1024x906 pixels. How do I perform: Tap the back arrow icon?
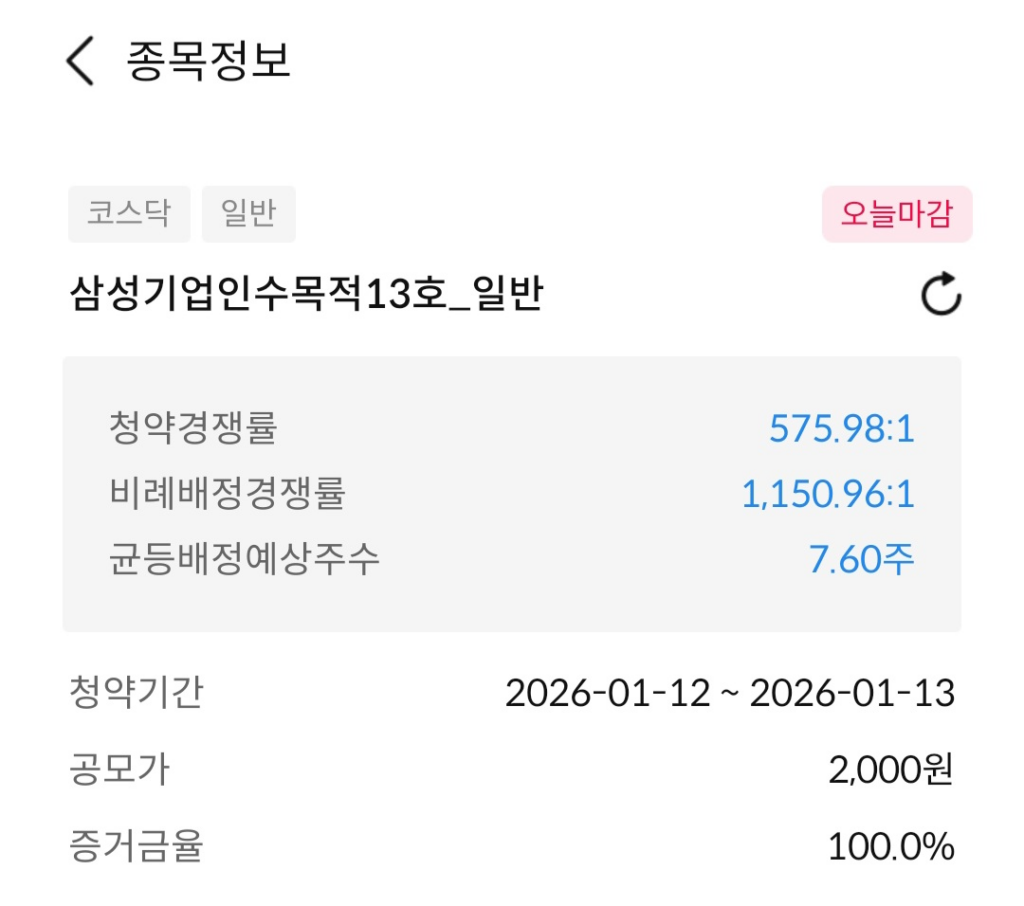click(x=80, y=61)
